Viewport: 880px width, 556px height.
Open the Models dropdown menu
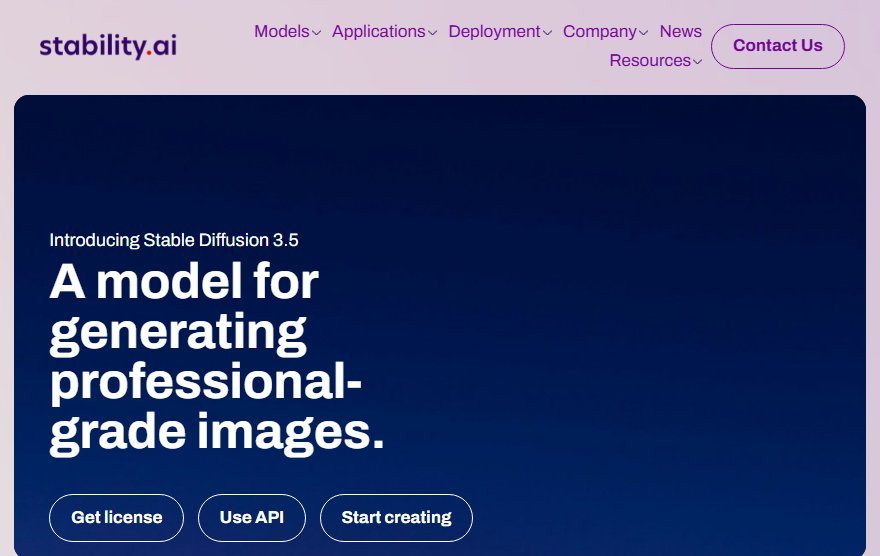click(287, 31)
